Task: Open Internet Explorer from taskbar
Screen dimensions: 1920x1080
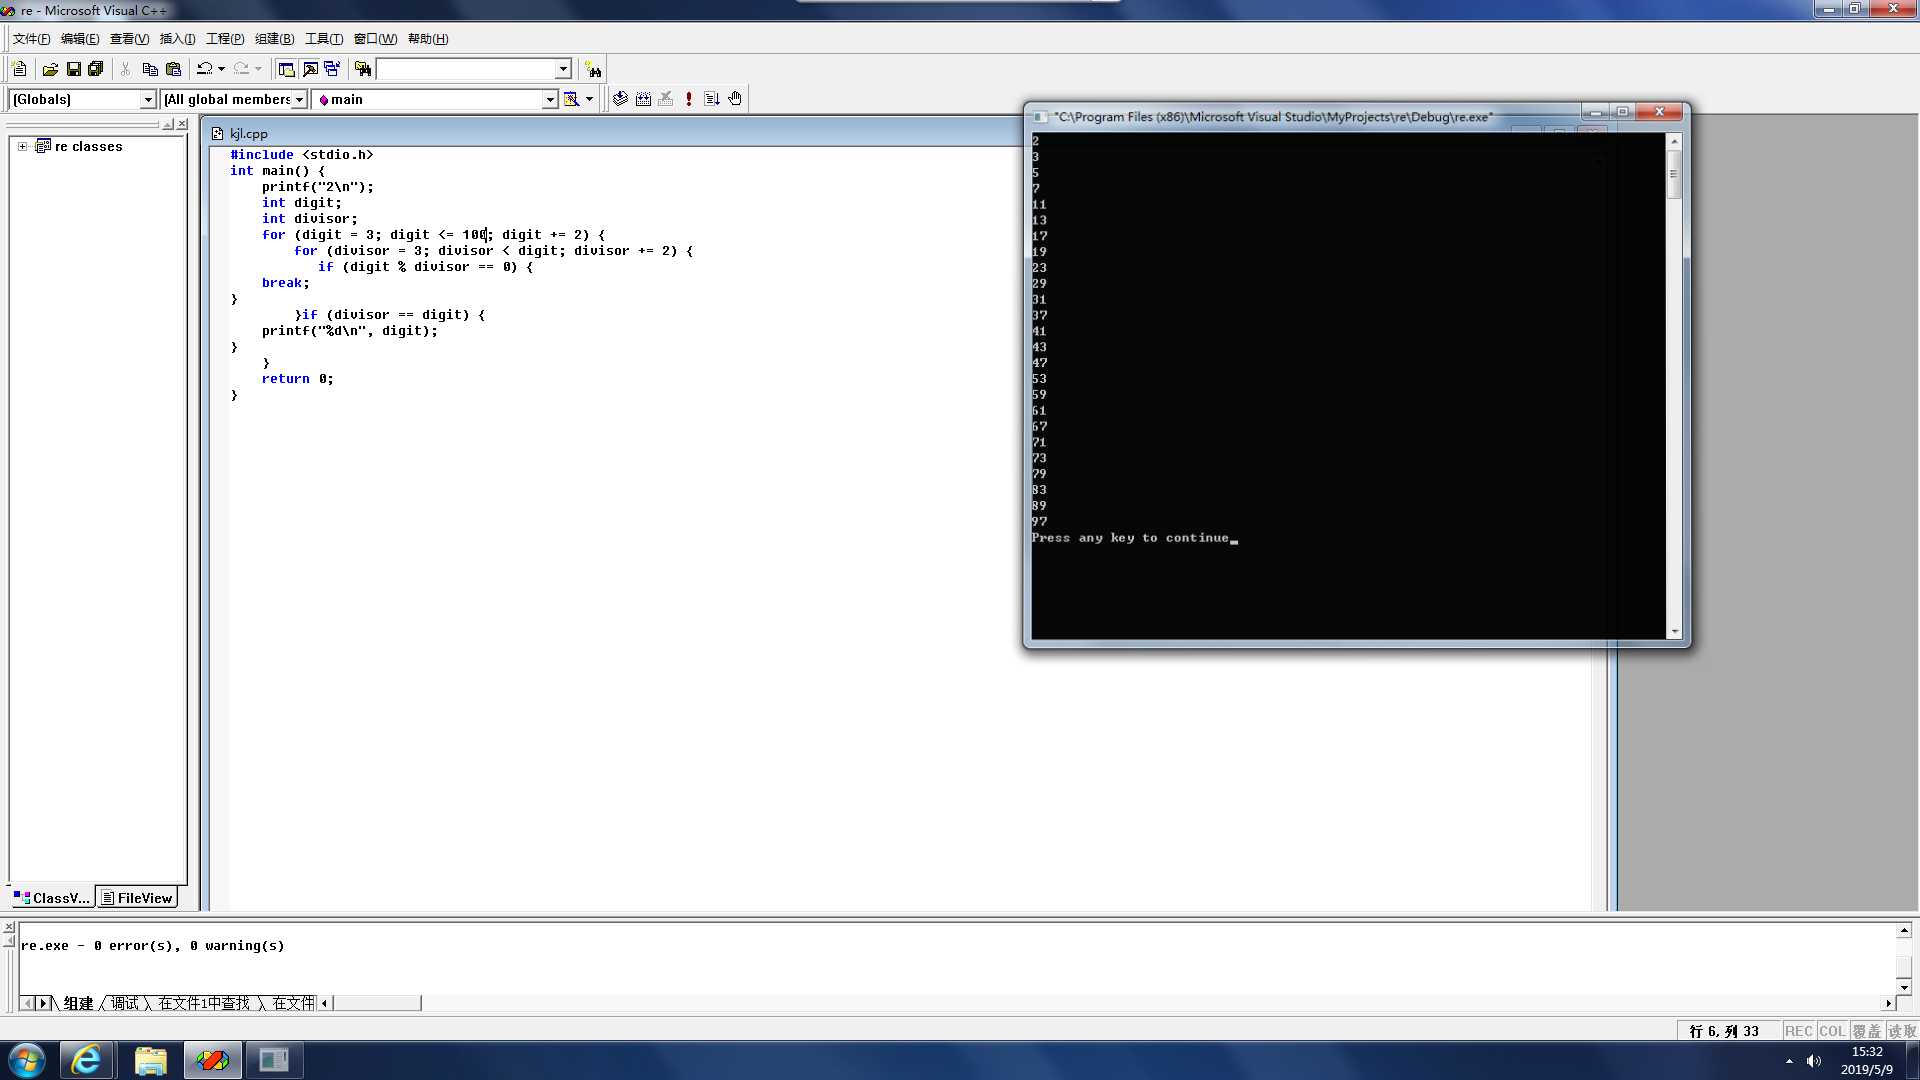Action: coord(87,1060)
